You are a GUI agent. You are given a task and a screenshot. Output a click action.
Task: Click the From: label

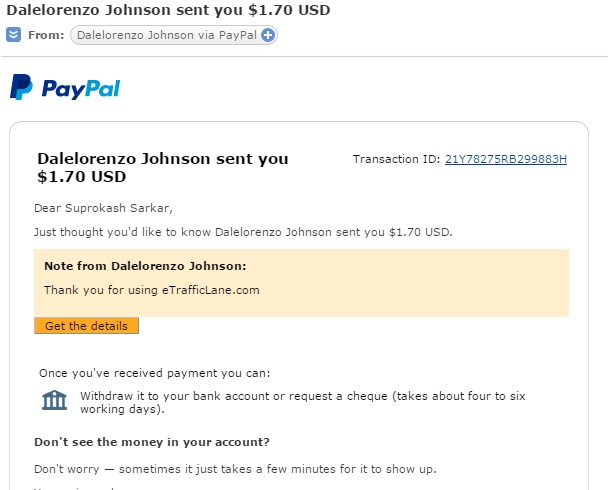pyautogui.click(x=46, y=35)
